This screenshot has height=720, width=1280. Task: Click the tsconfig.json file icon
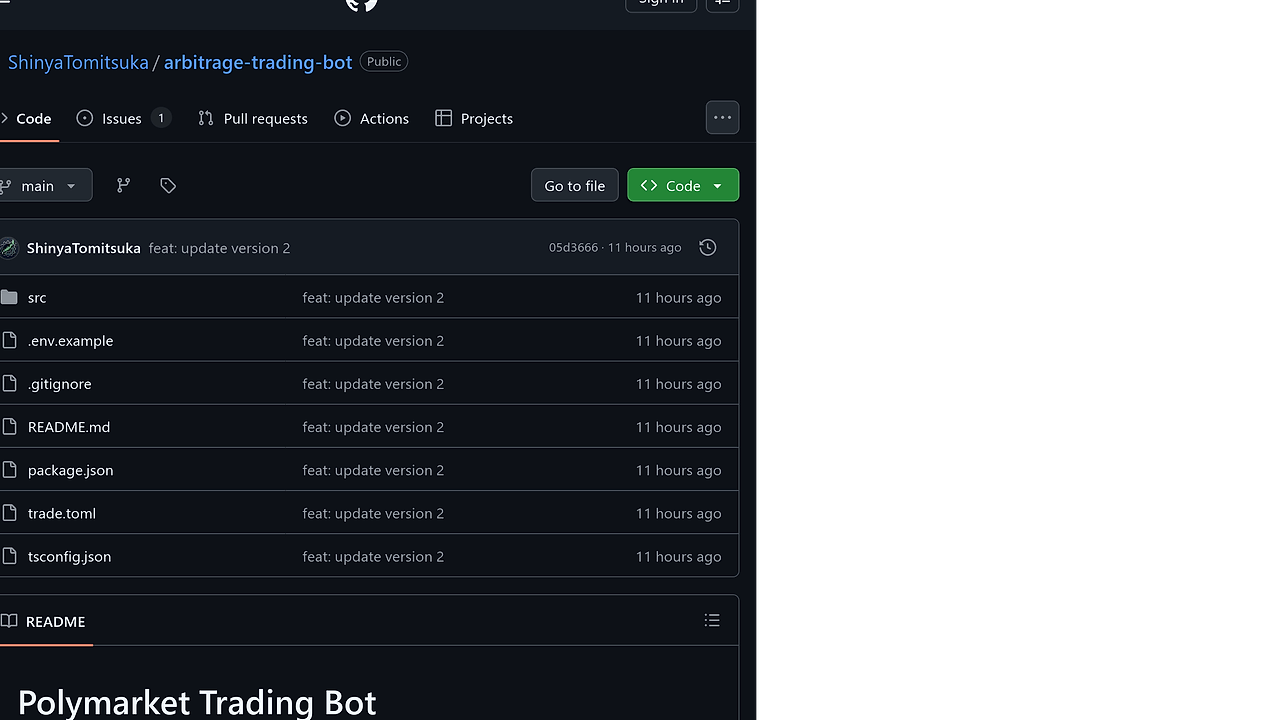point(9,556)
